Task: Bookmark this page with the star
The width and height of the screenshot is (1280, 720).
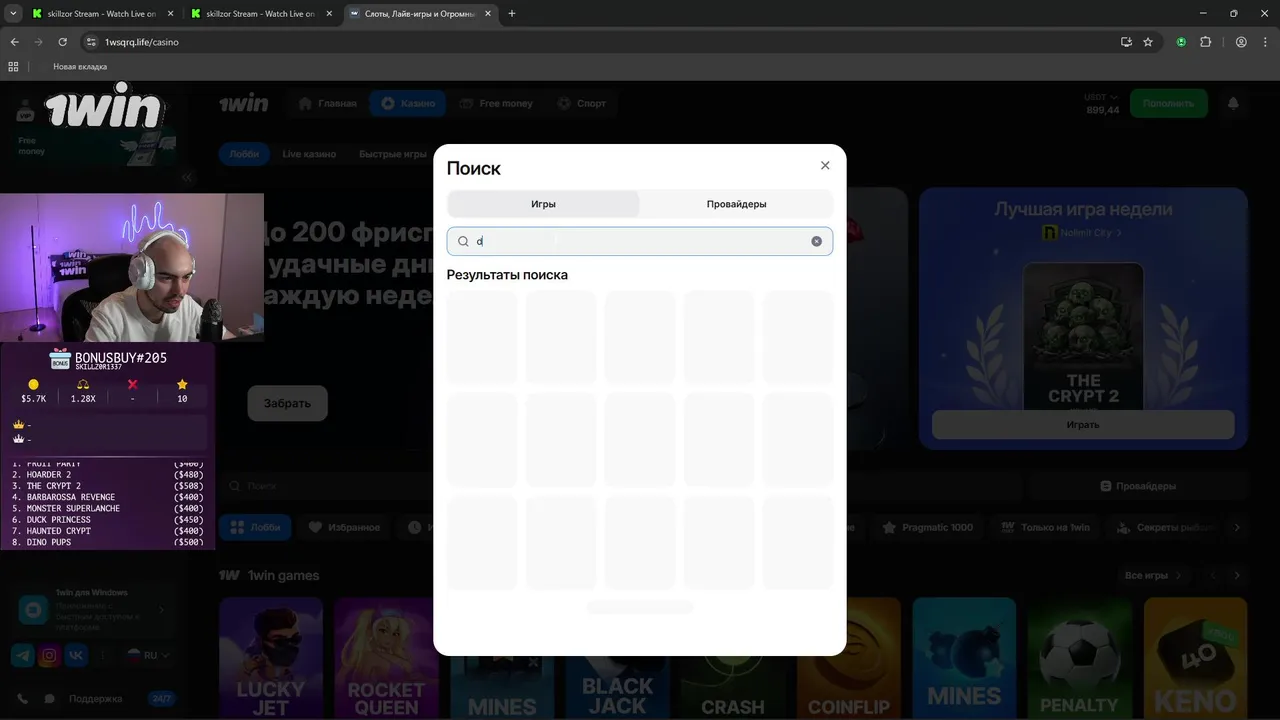Action: pyautogui.click(x=1148, y=42)
